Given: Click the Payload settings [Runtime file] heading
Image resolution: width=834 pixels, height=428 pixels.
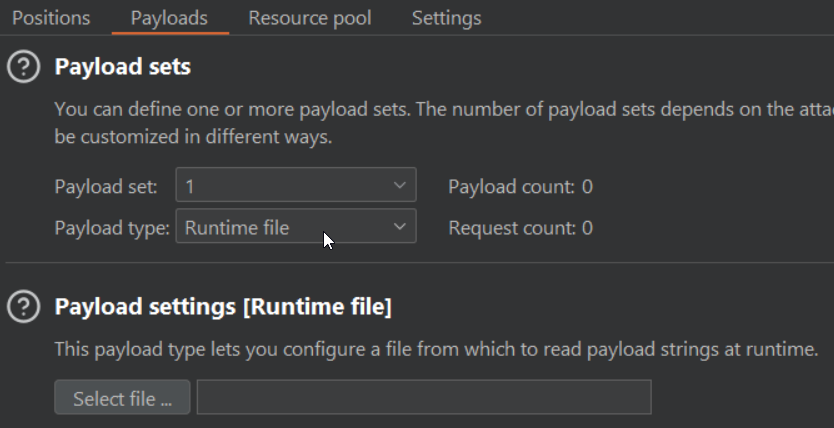Looking at the screenshot, I should (223, 307).
